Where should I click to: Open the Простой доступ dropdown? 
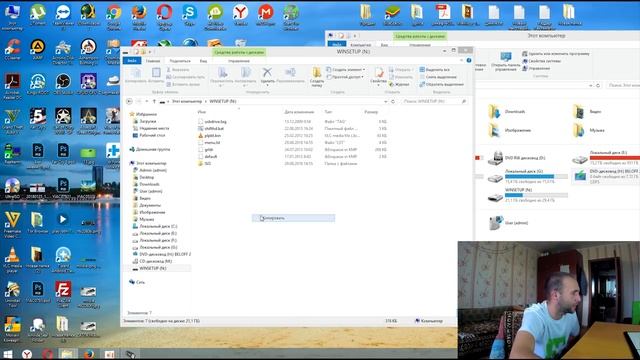click(345, 77)
